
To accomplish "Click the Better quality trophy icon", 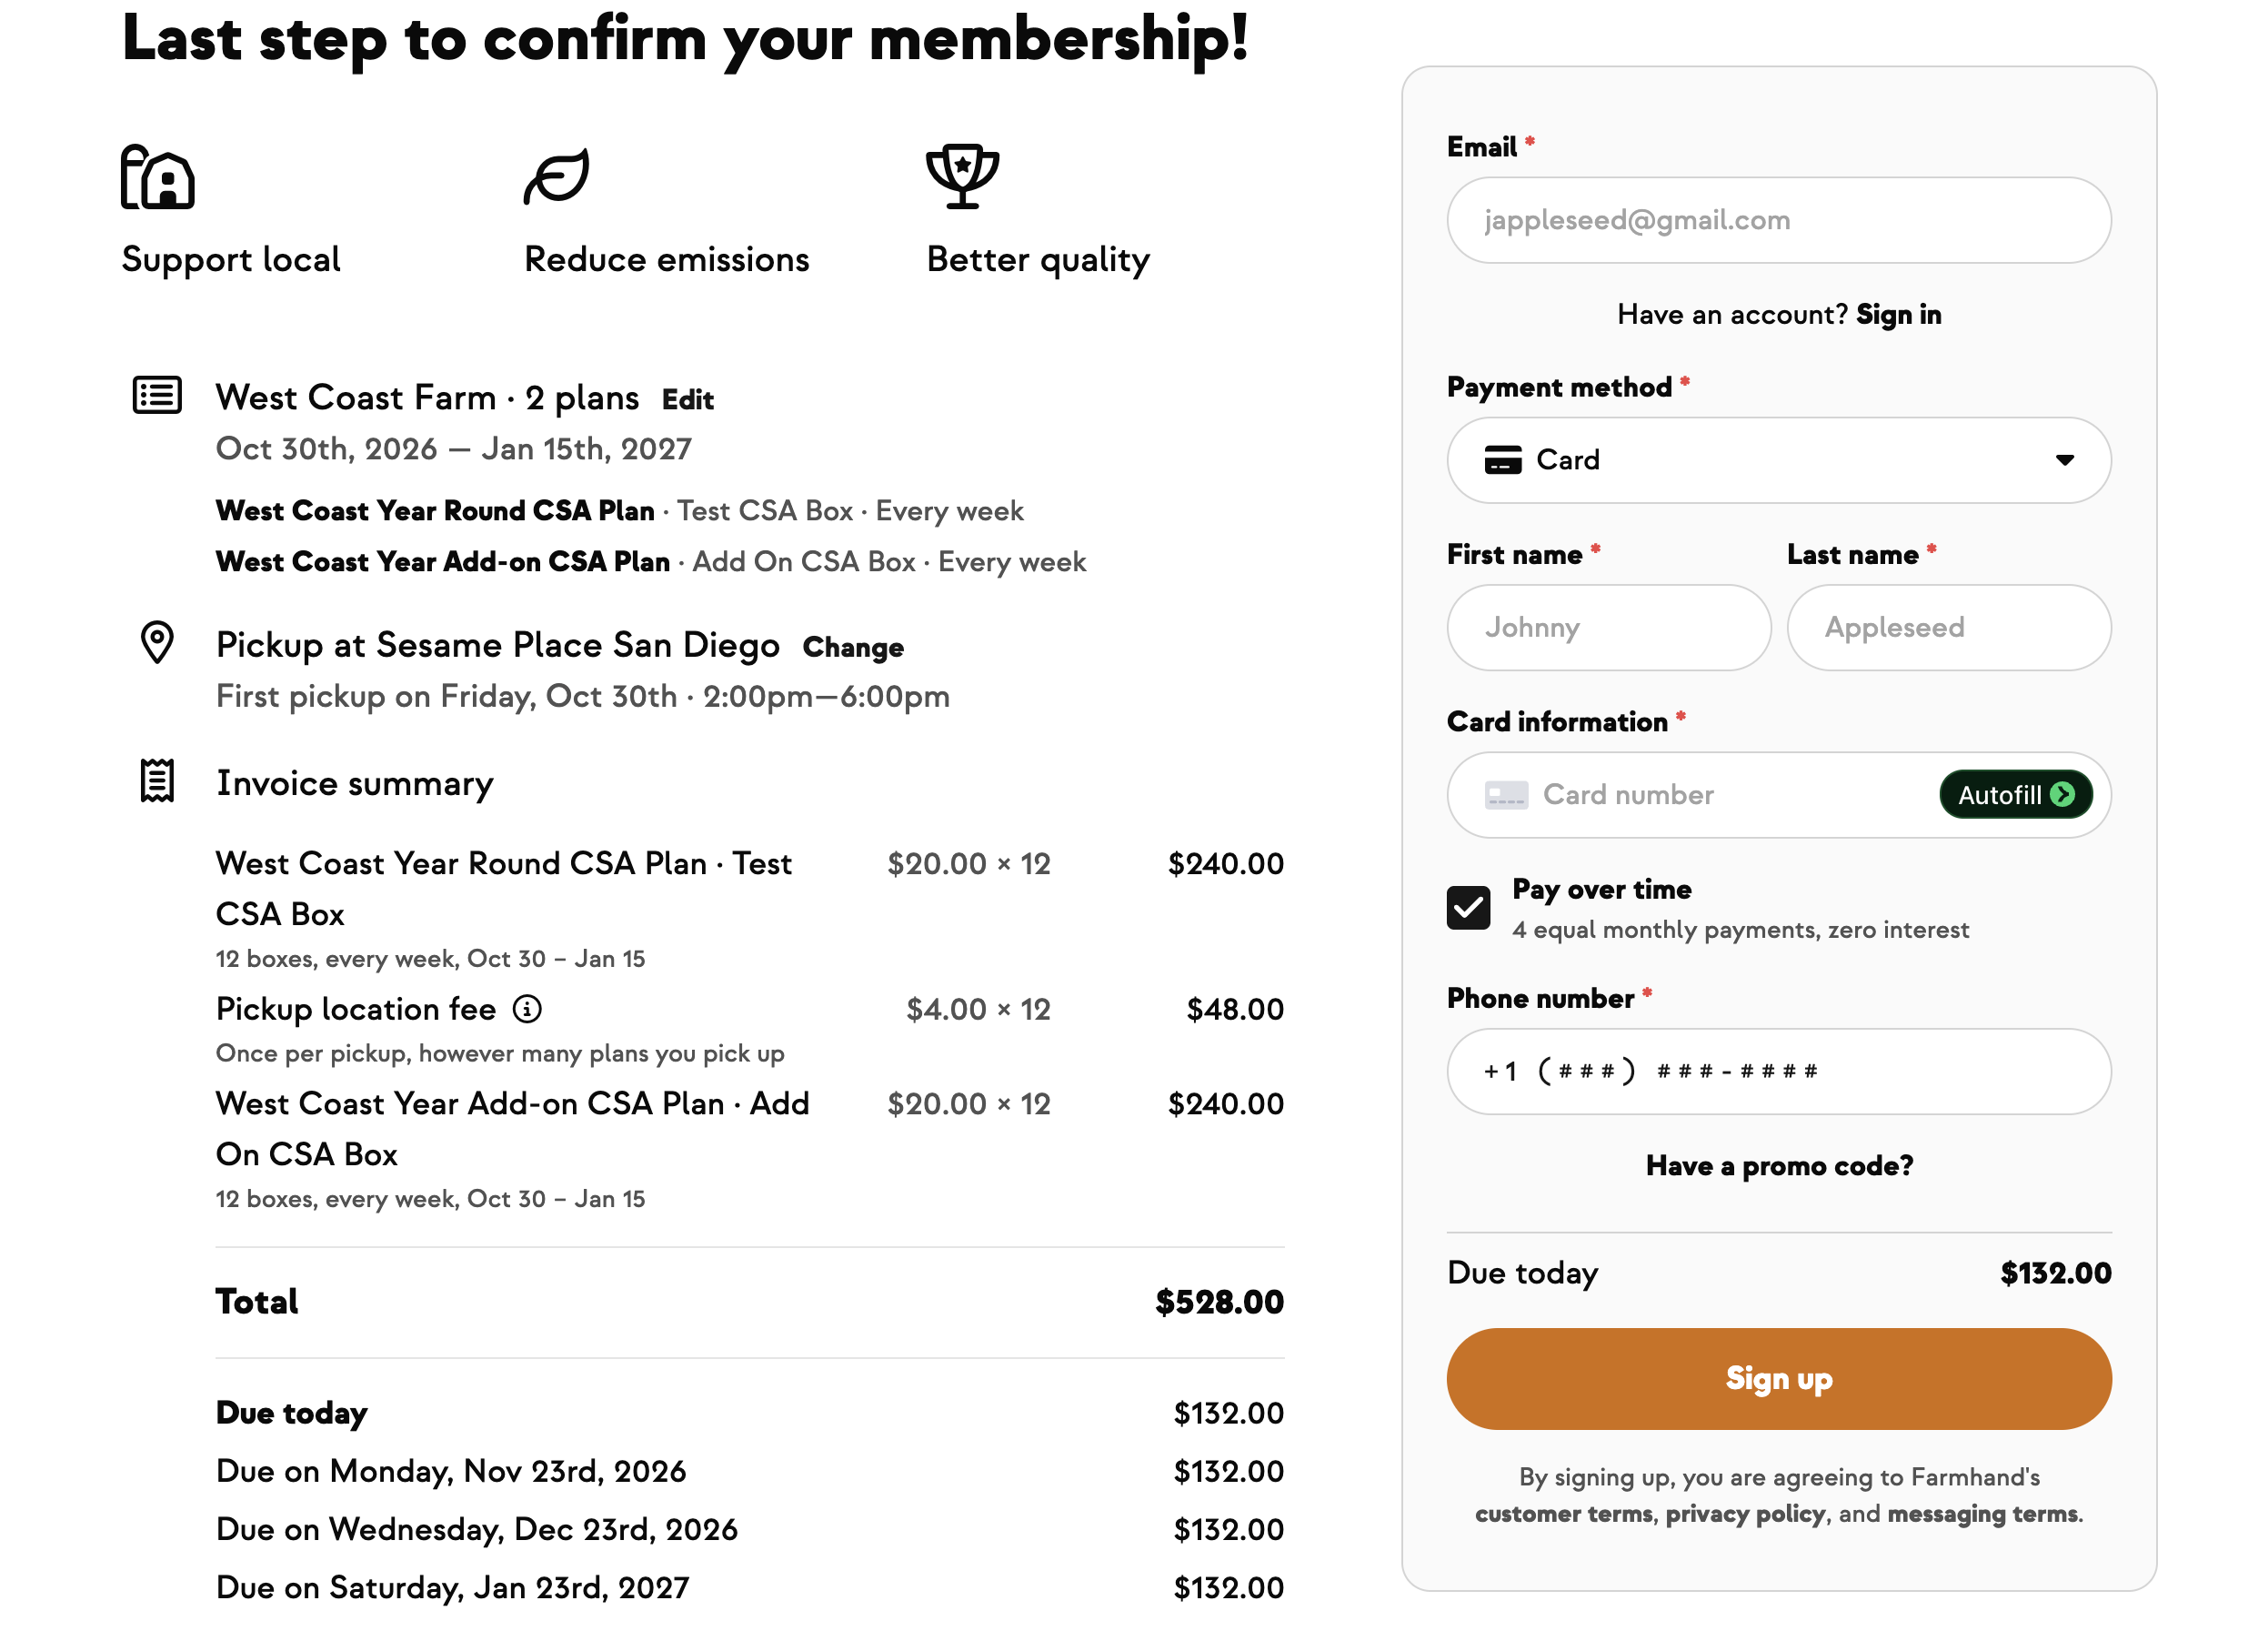I will [x=962, y=176].
